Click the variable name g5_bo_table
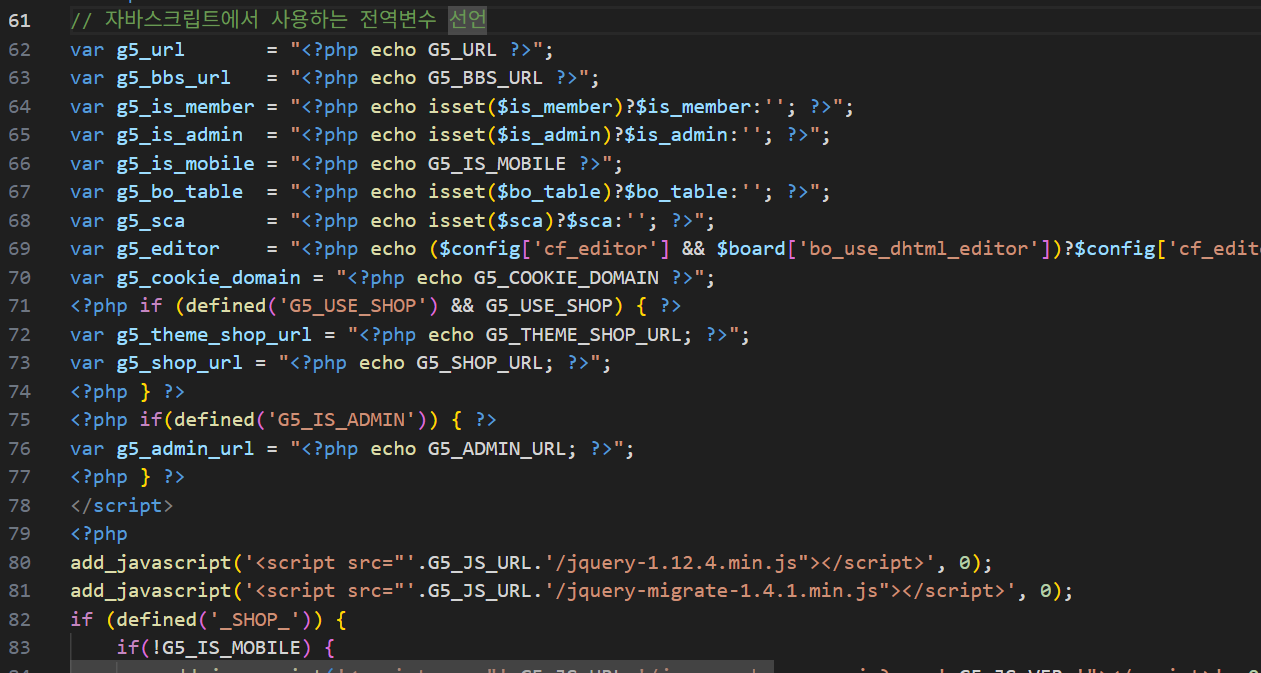 179,191
